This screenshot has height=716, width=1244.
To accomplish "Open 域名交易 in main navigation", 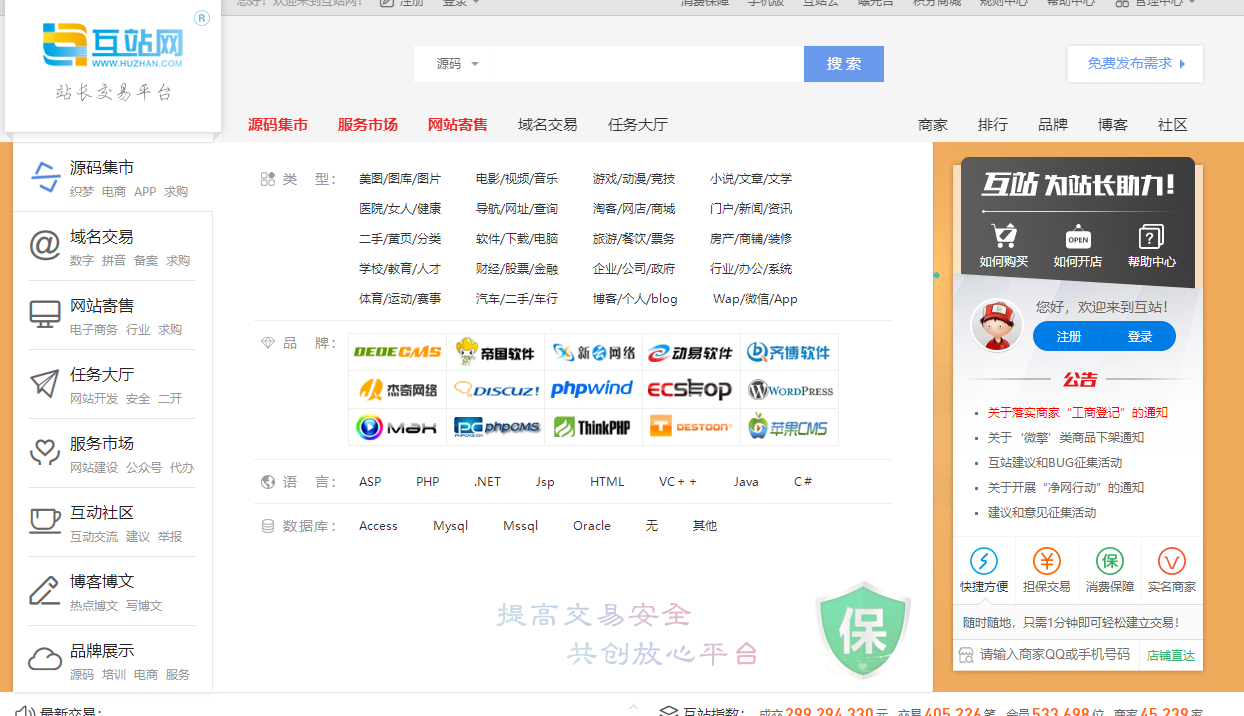I will [548, 125].
